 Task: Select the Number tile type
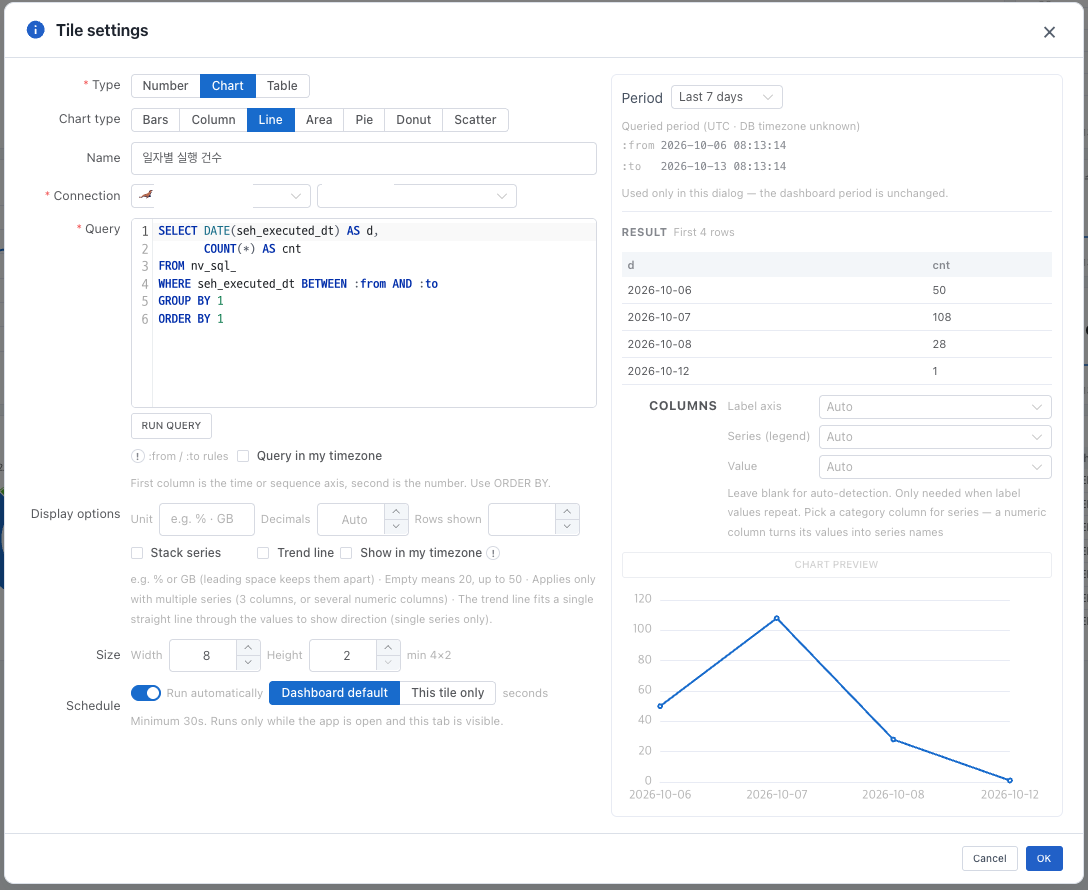[165, 86]
